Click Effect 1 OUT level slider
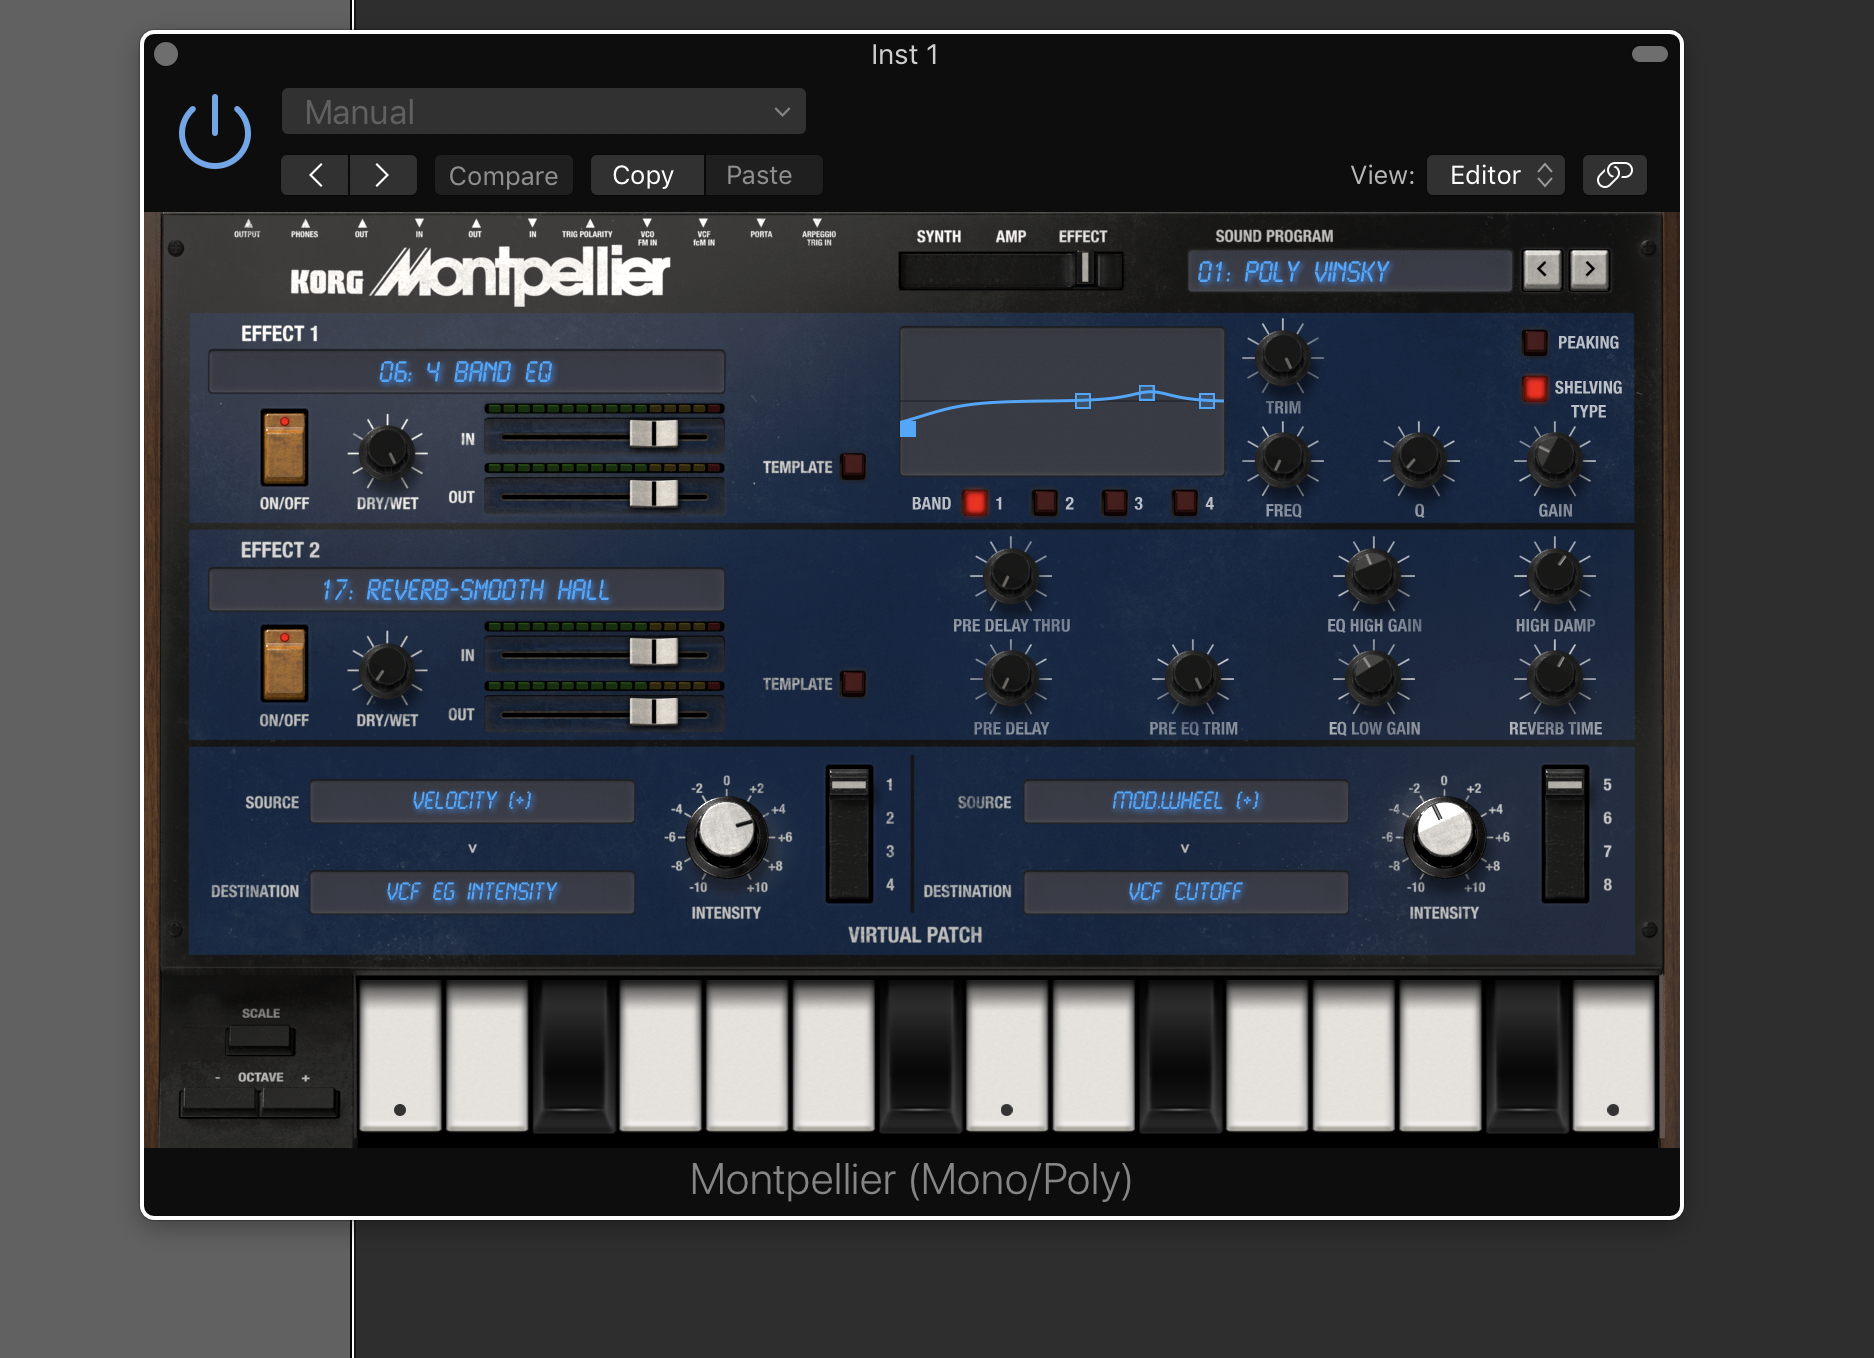The height and width of the screenshot is (1358, 1874). pyautogui.click(x=654, y=493)
